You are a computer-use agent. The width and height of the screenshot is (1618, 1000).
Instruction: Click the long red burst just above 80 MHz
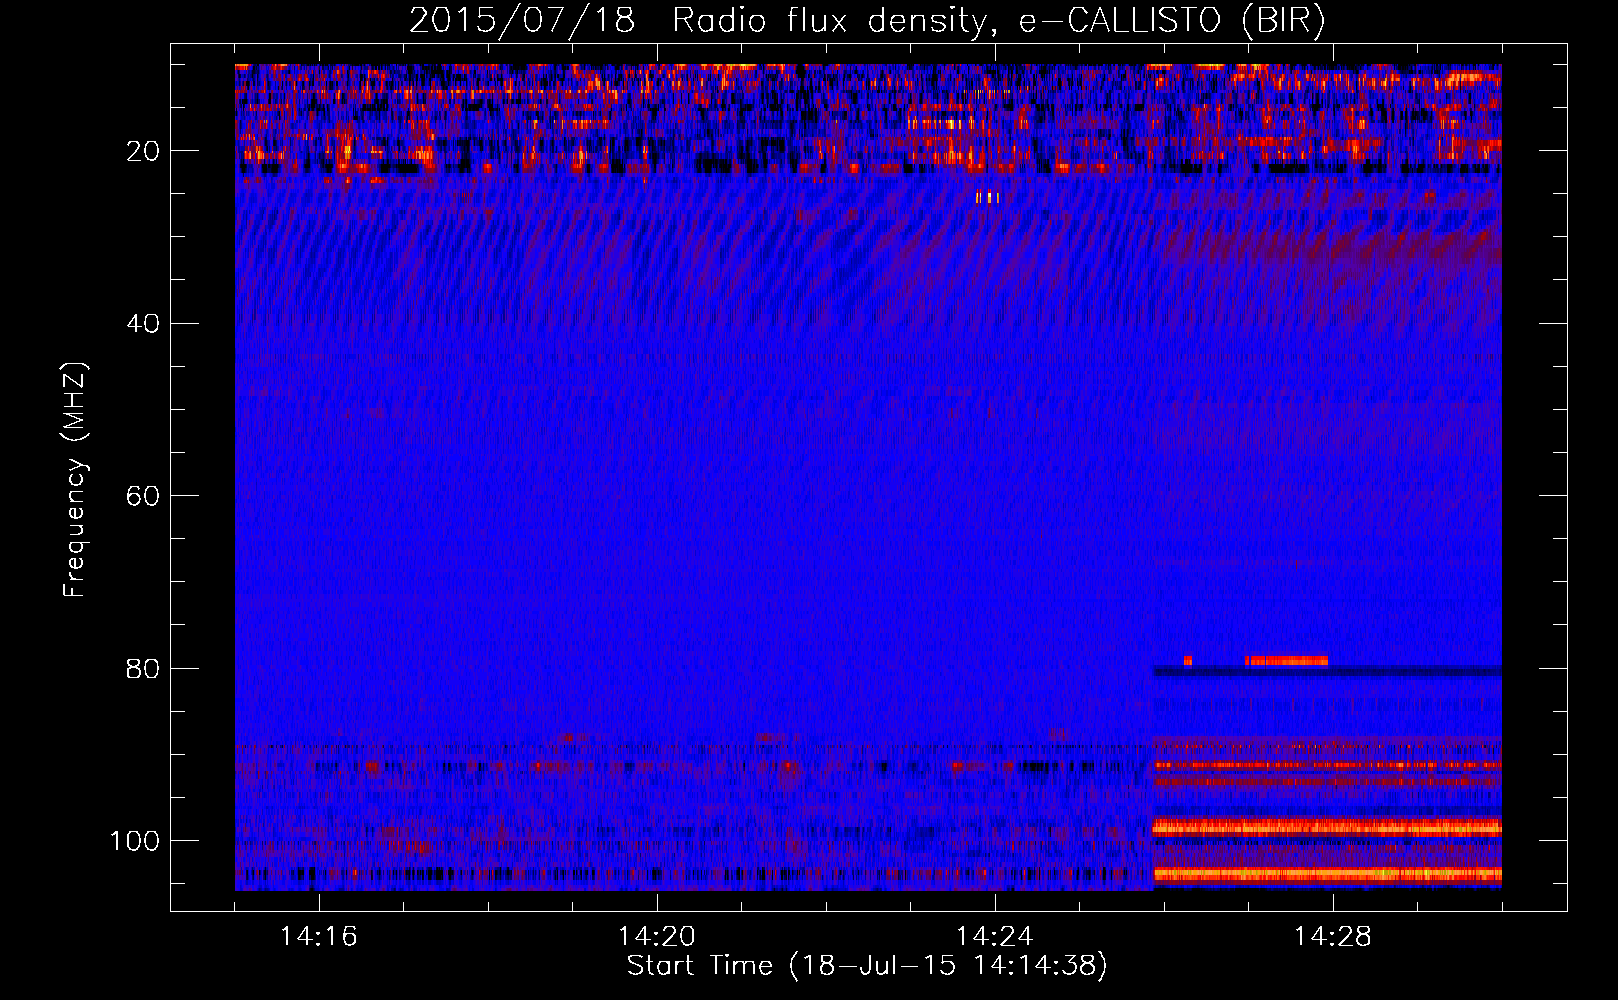tap(1286, 660)
